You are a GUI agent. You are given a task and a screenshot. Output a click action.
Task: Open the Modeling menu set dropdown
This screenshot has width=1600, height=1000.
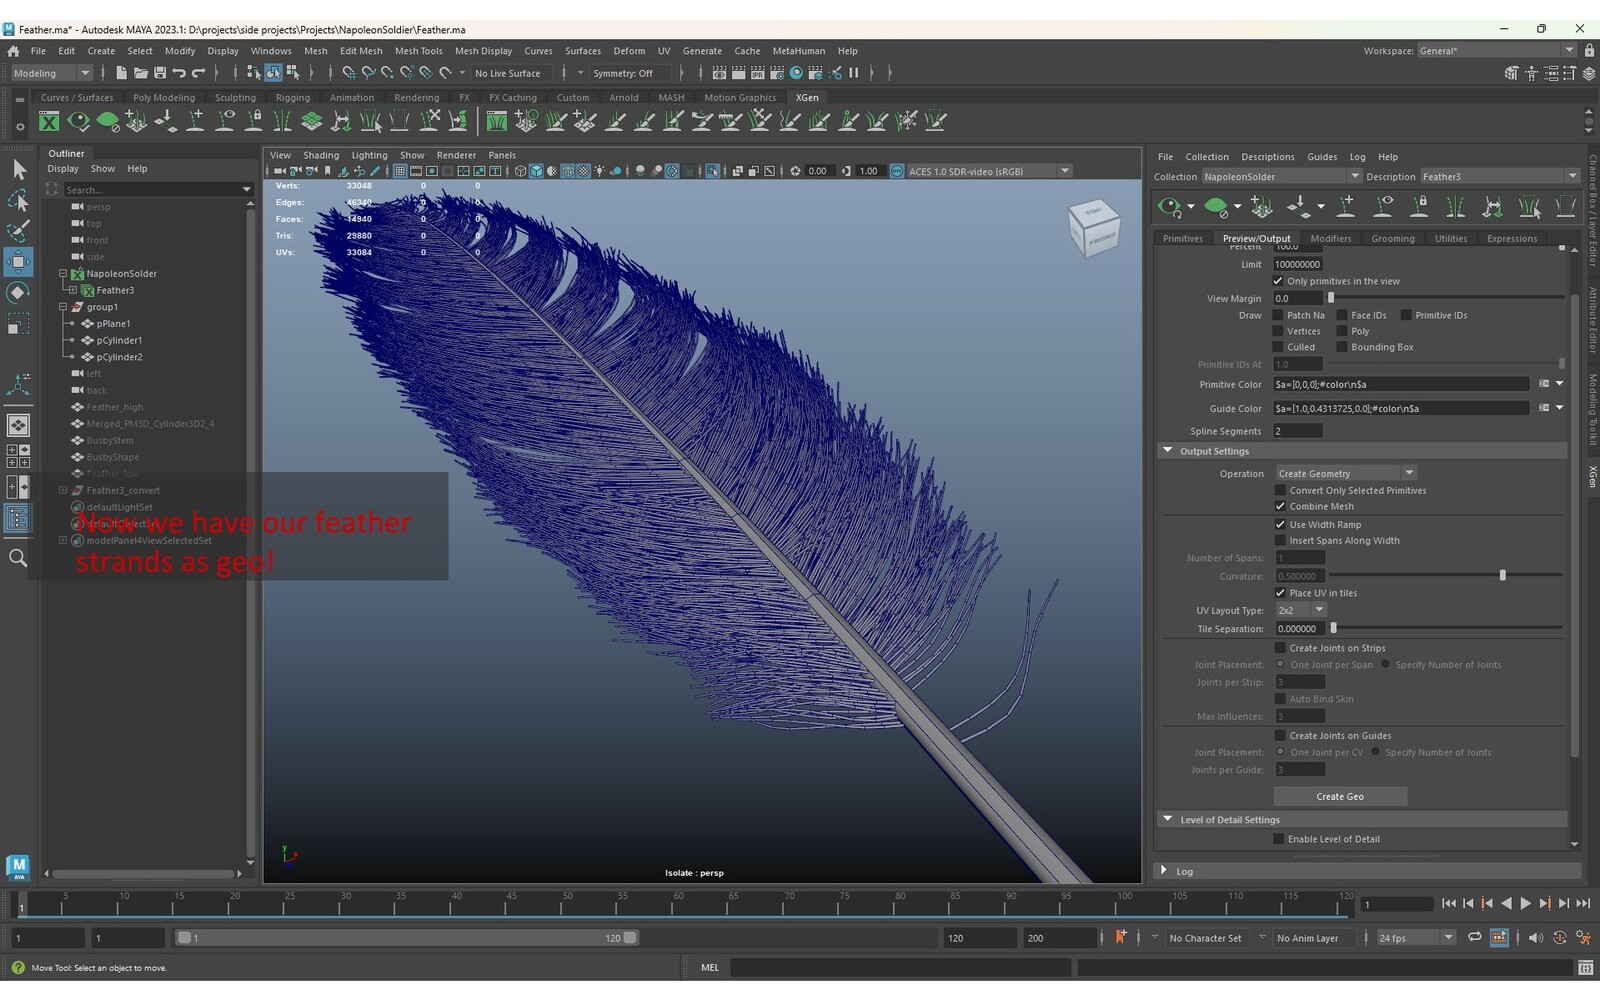pos(50,73)
